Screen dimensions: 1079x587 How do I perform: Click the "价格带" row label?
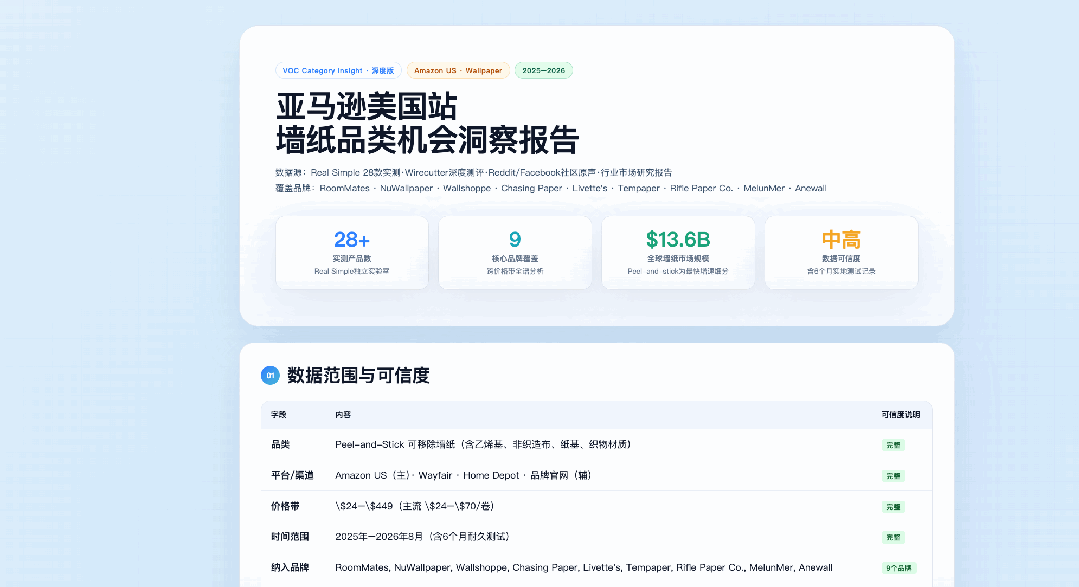tap(285, 506)
